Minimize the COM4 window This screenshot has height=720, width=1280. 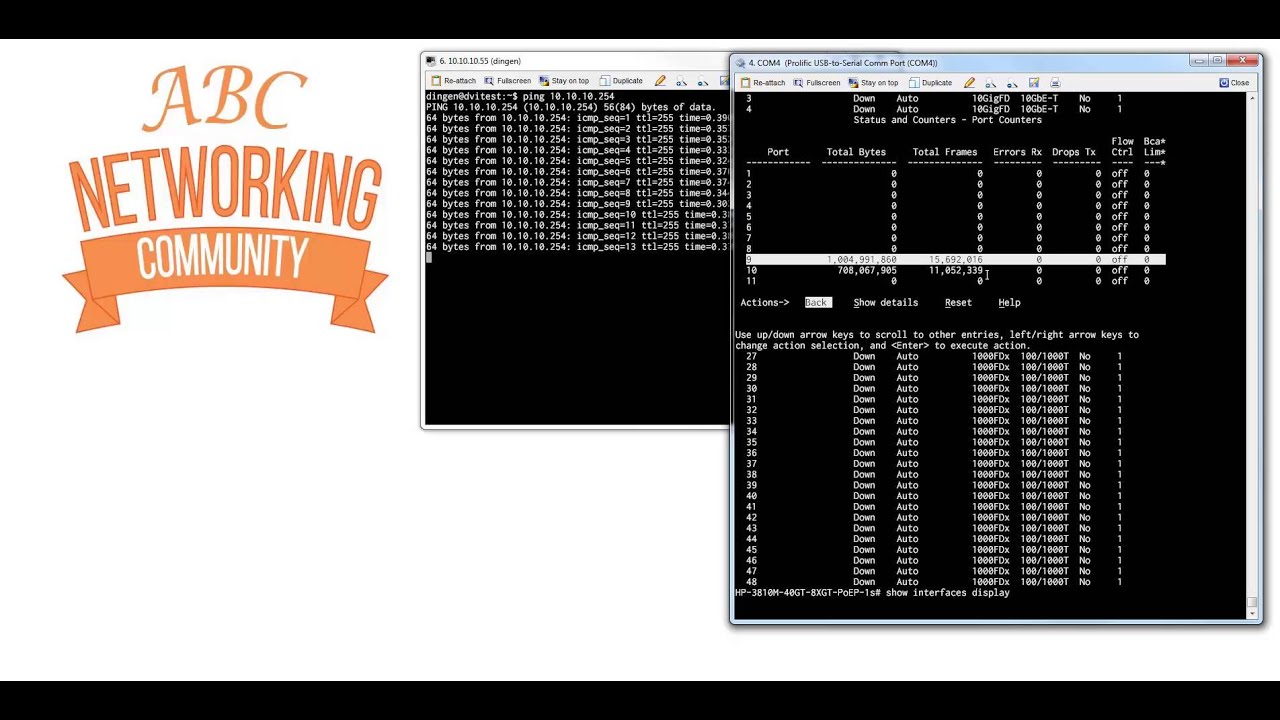pyautogui.click(x=1199, y=61)
